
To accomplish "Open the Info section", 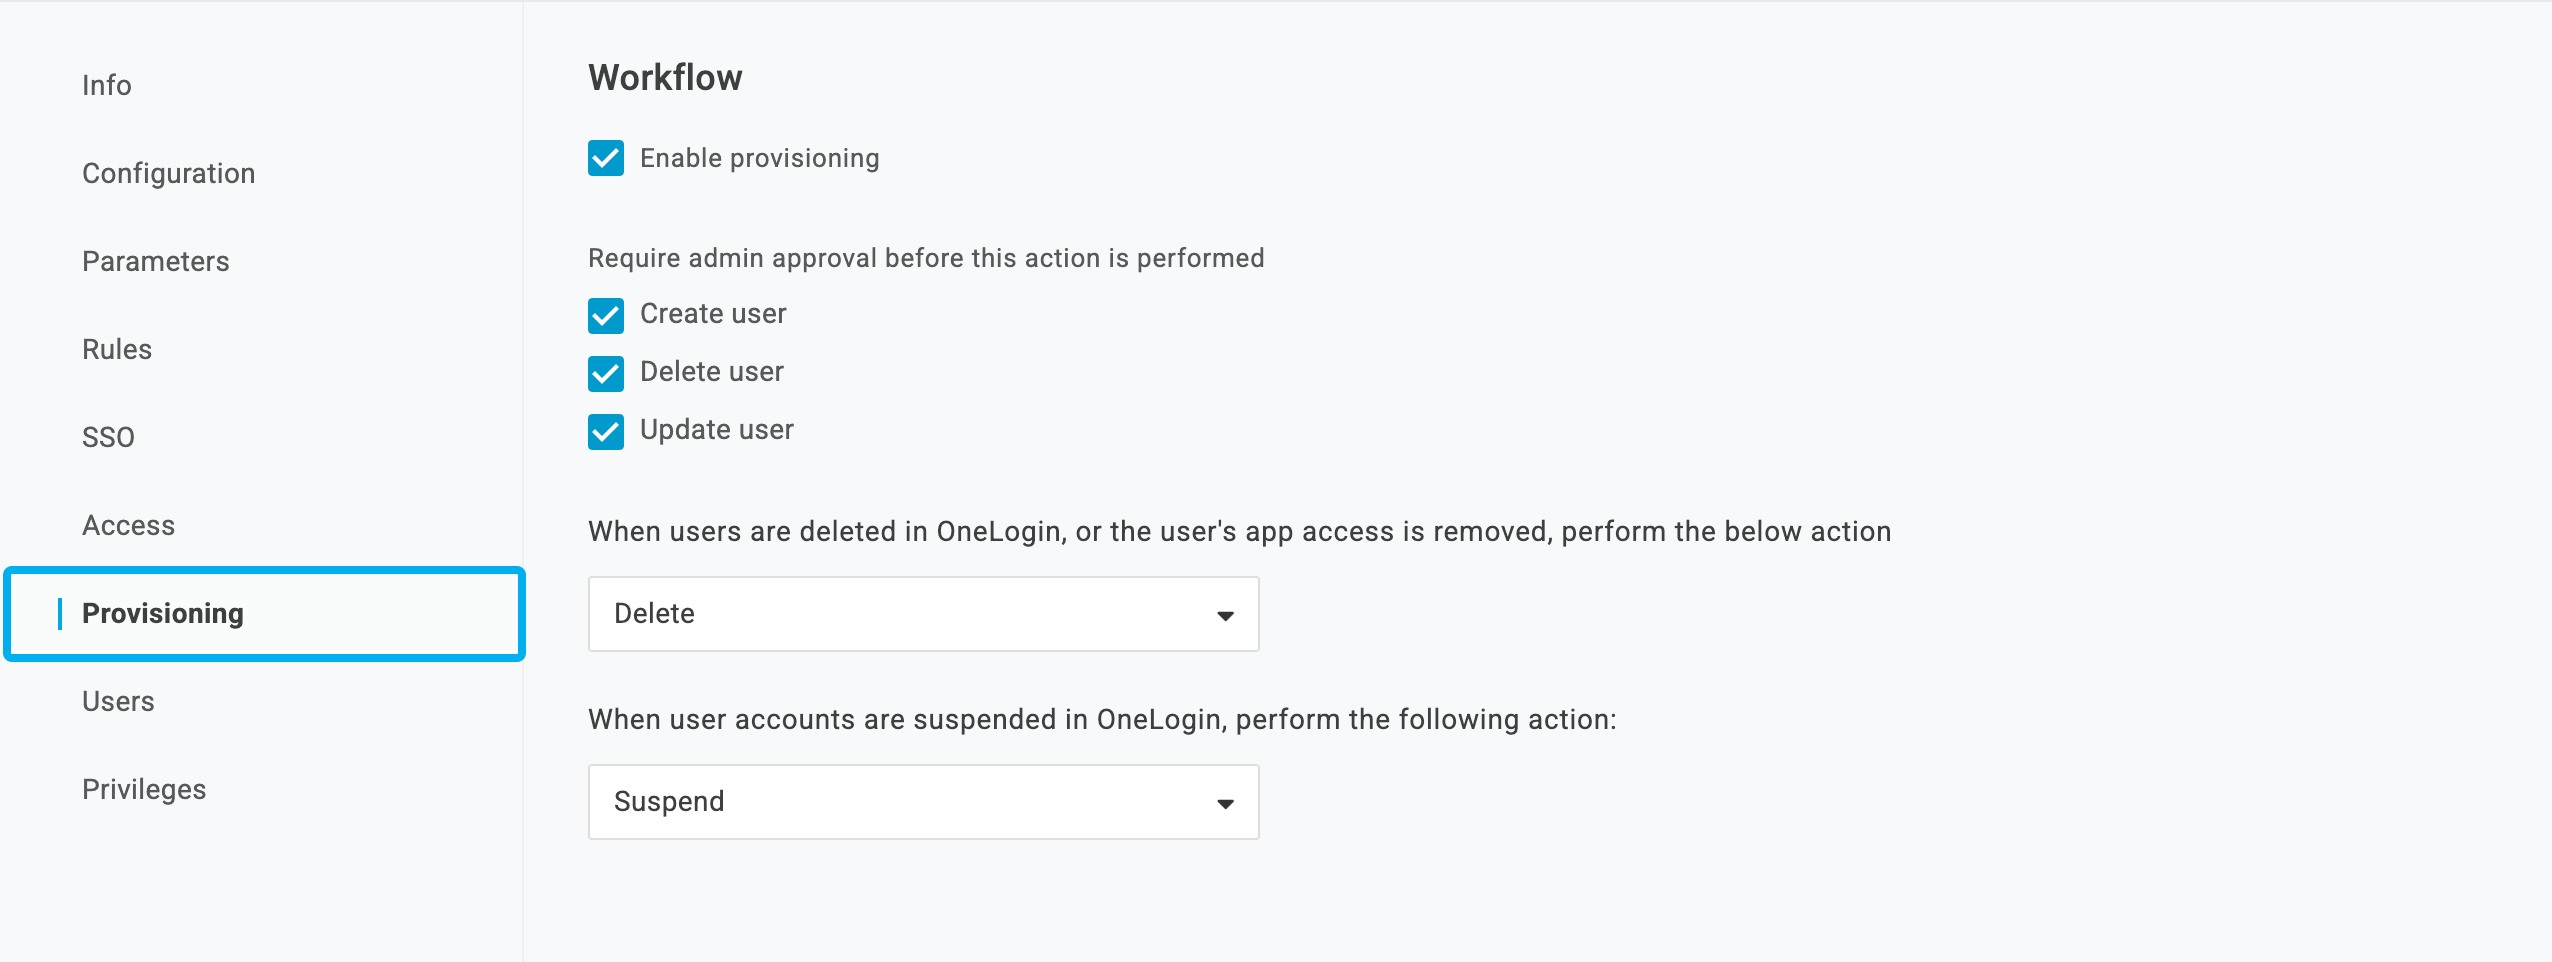I will pos(107,84).
